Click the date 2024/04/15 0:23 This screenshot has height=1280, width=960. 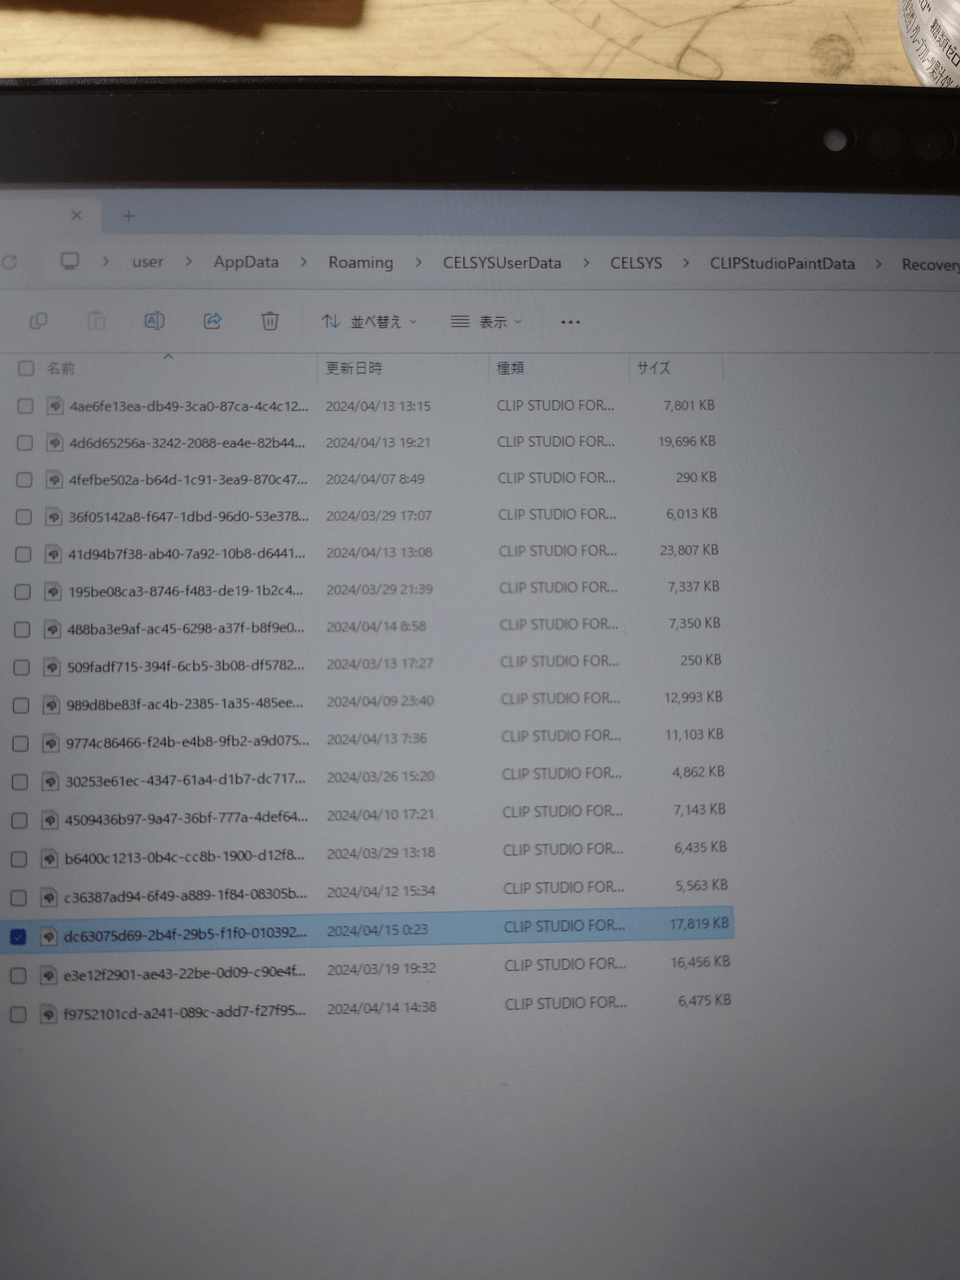point(377,930)
